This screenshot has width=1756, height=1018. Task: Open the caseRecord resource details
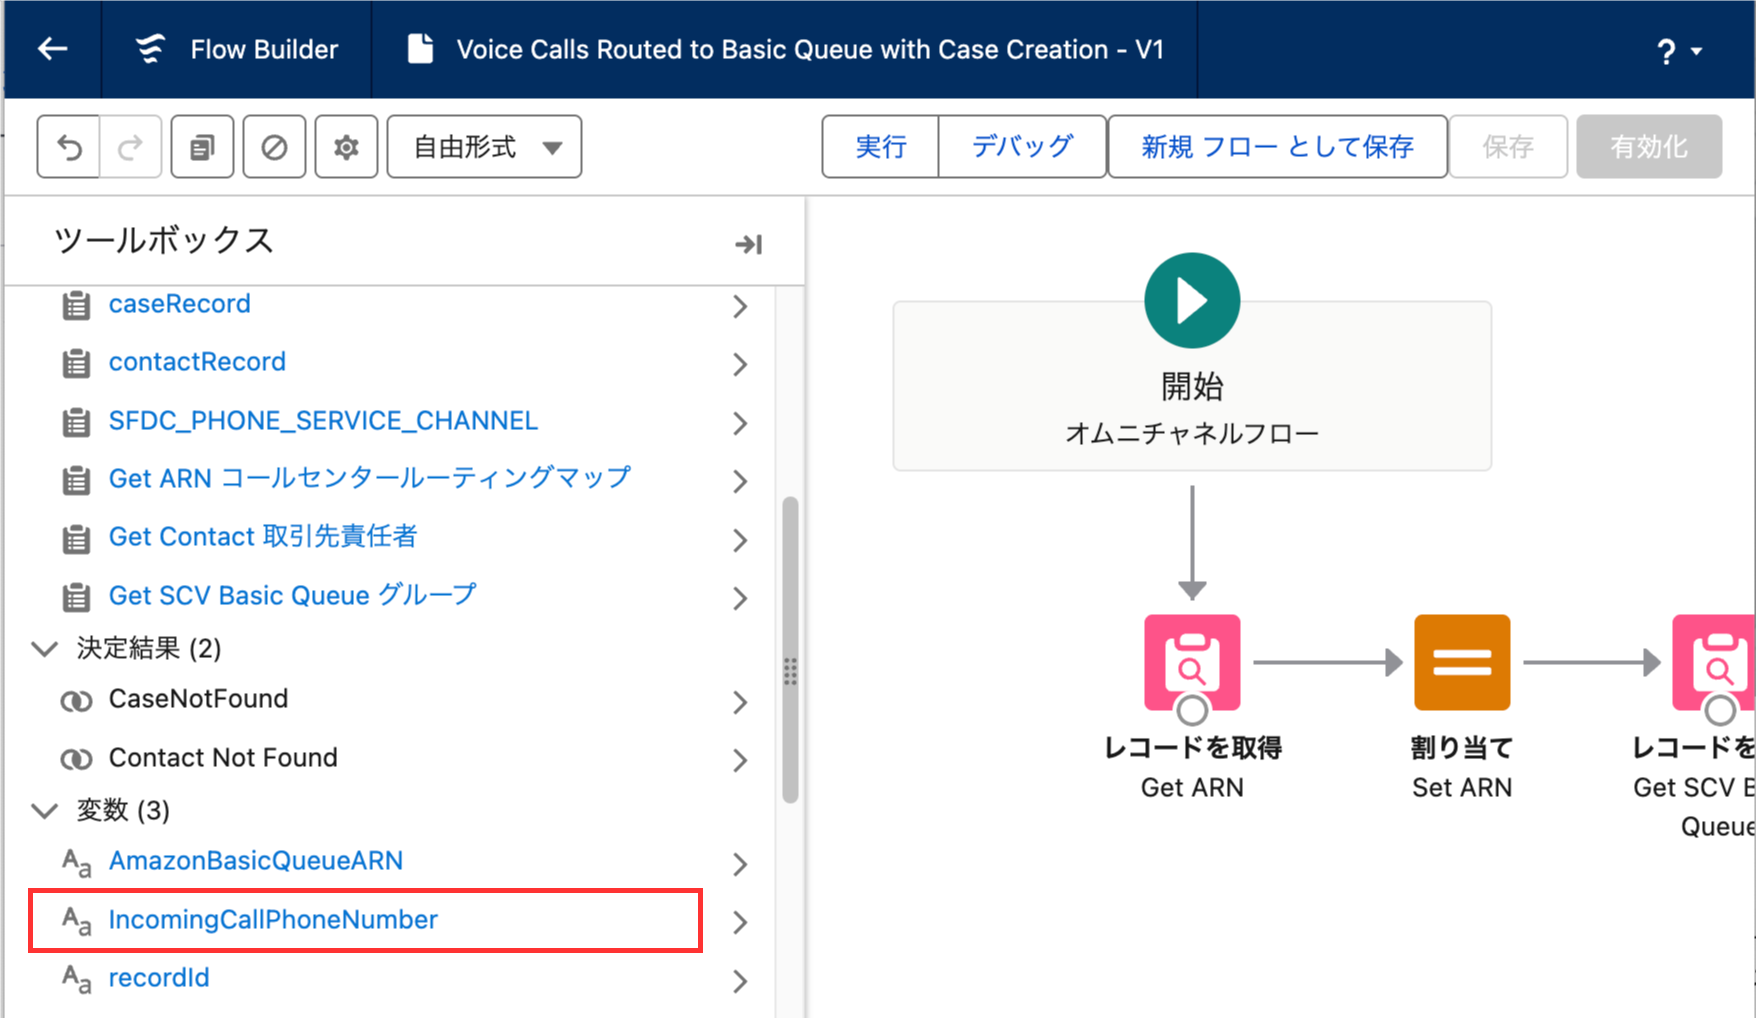point(179,304)
